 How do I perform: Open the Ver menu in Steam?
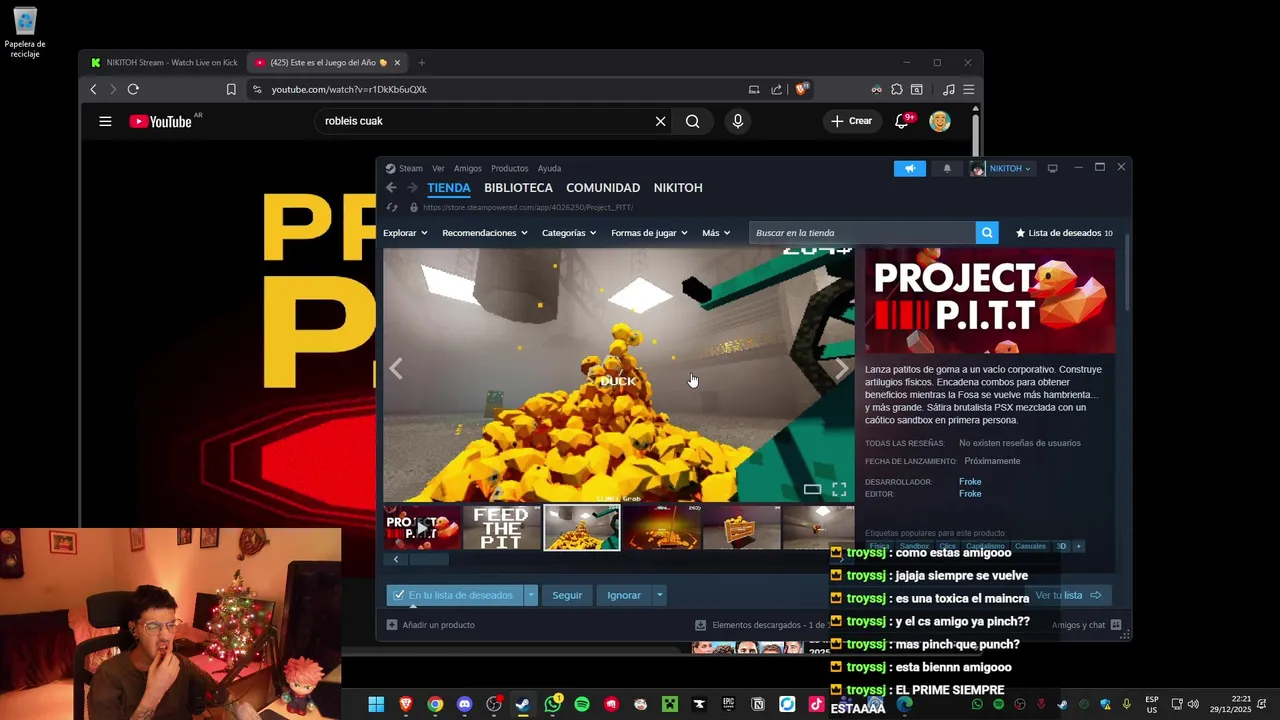coord(438,168)
